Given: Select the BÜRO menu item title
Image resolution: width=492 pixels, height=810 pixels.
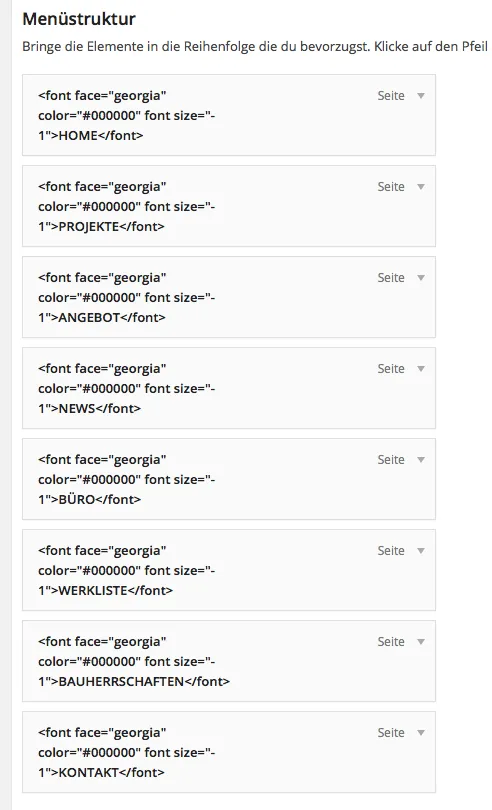Looking at the screenshot, I should (x=127, y=479).
